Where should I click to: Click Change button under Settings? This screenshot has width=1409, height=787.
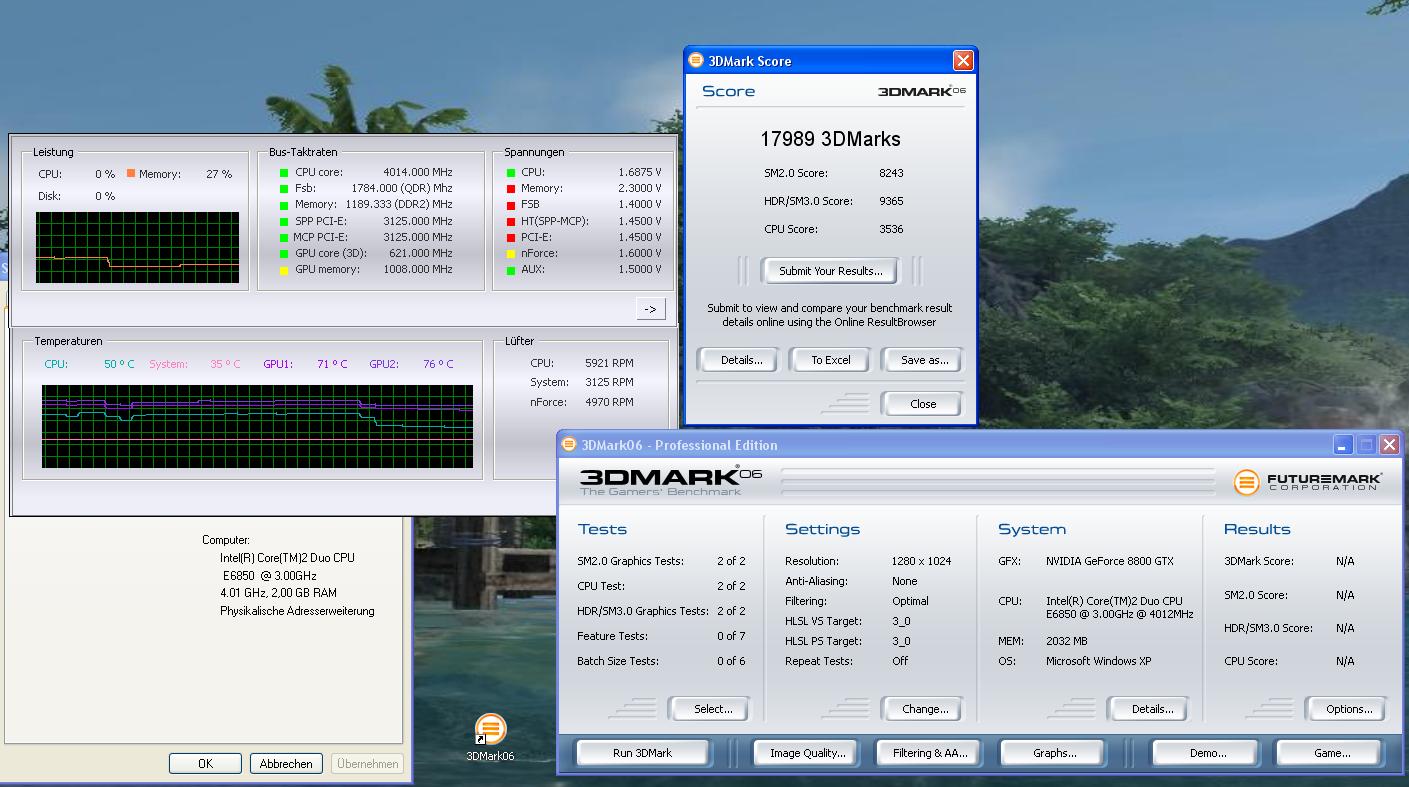click(924, 709)
